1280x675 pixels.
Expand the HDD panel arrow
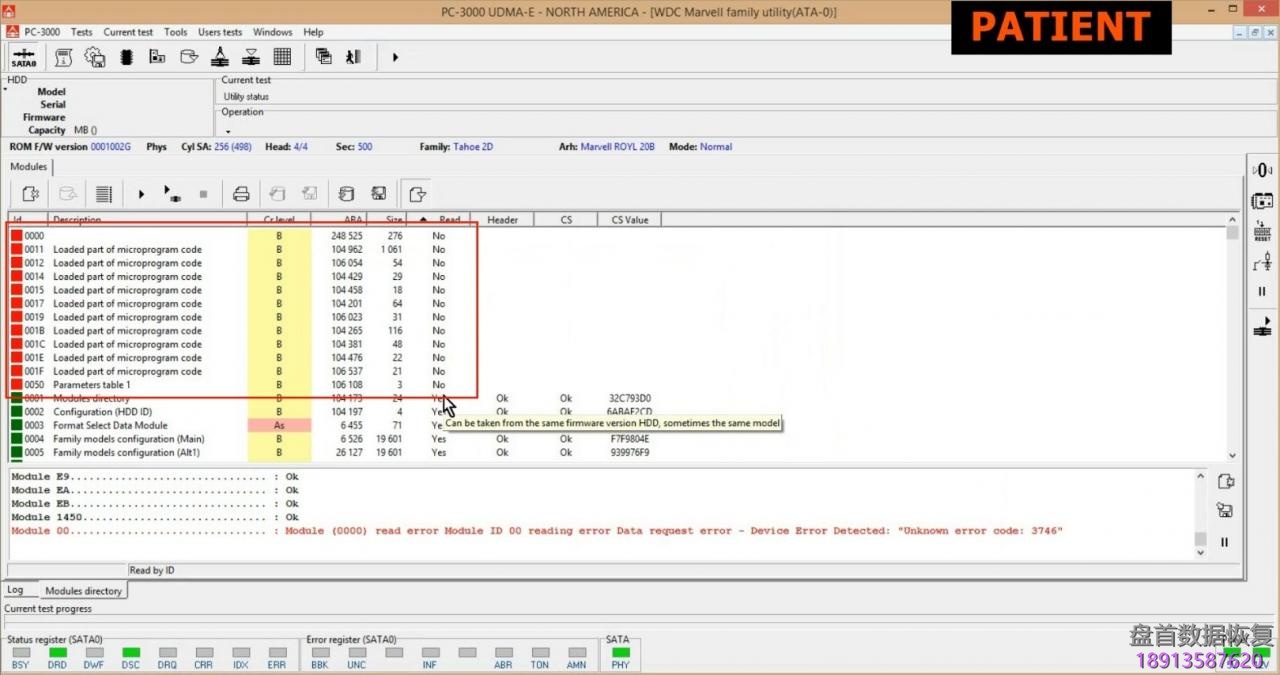(5, 90)
